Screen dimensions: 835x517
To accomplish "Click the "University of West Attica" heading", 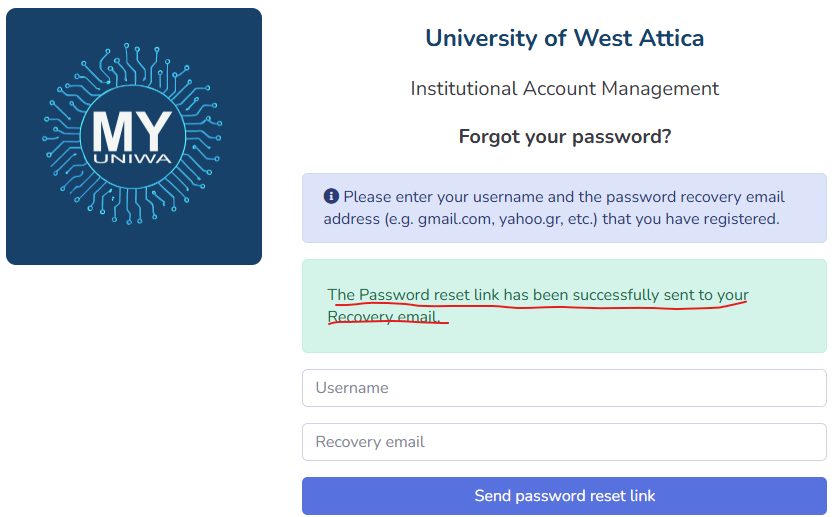I will click(564, 39).
